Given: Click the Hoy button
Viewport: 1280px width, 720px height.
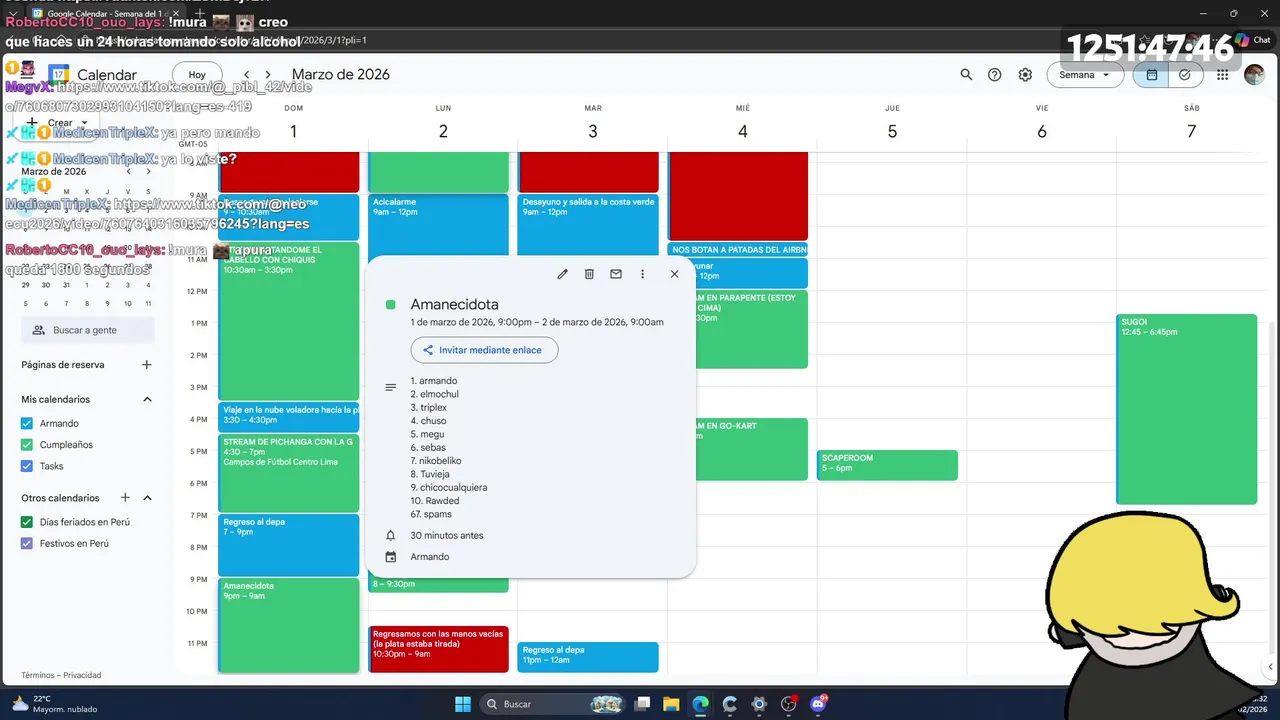Looking at the screenshot, I should pyautogui.click(x=197, y=75).
